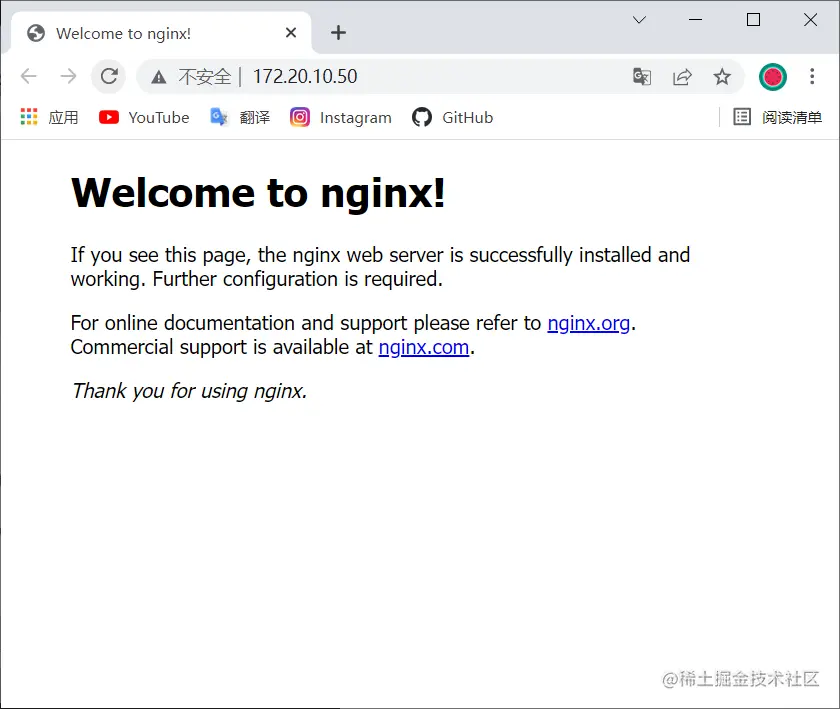
Task: Open the 阅读清单 reading list
Action: pos(777,117)
